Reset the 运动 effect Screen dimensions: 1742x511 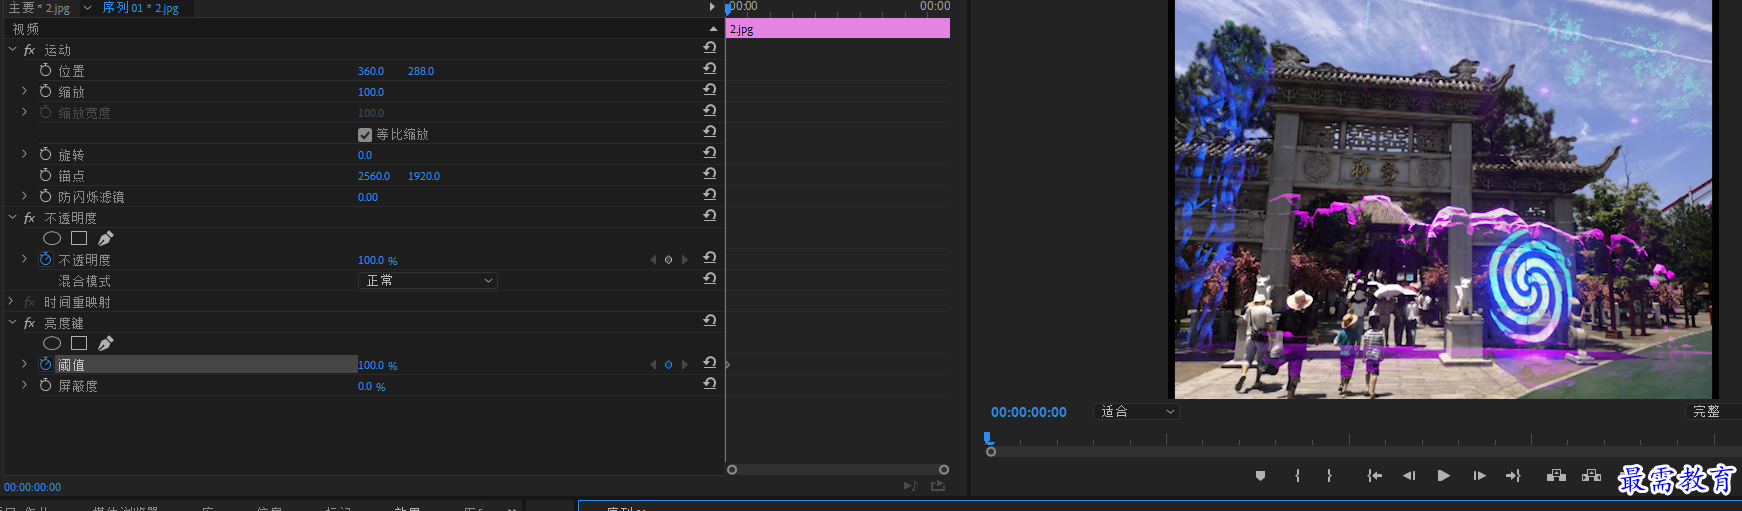pos(710,48)
